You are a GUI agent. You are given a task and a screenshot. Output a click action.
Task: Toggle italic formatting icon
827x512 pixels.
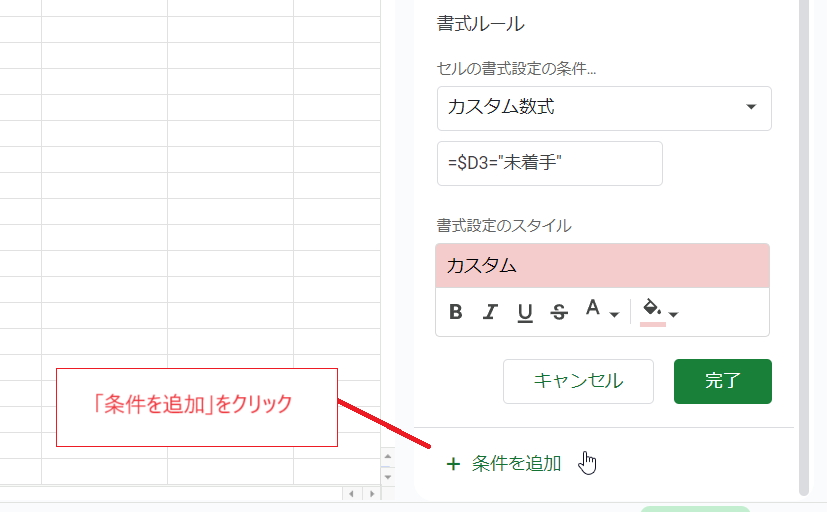(x=491, y=312)
